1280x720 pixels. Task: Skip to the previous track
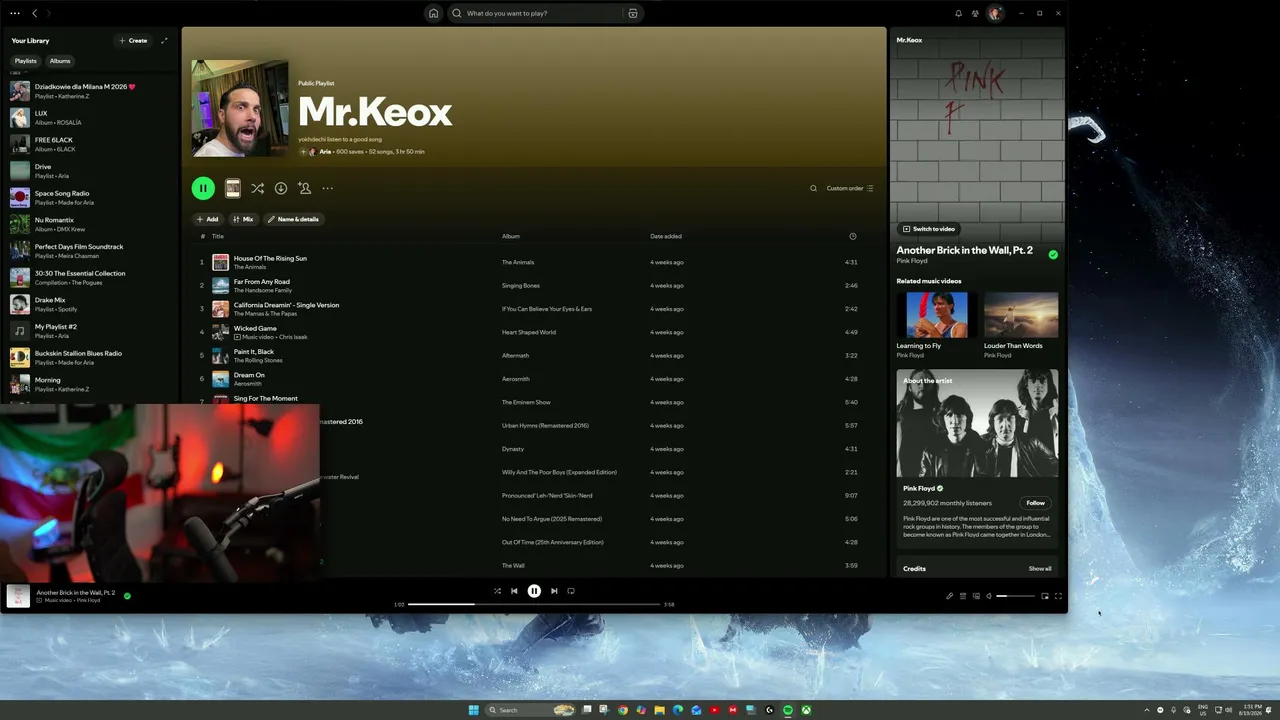point(514,591)
